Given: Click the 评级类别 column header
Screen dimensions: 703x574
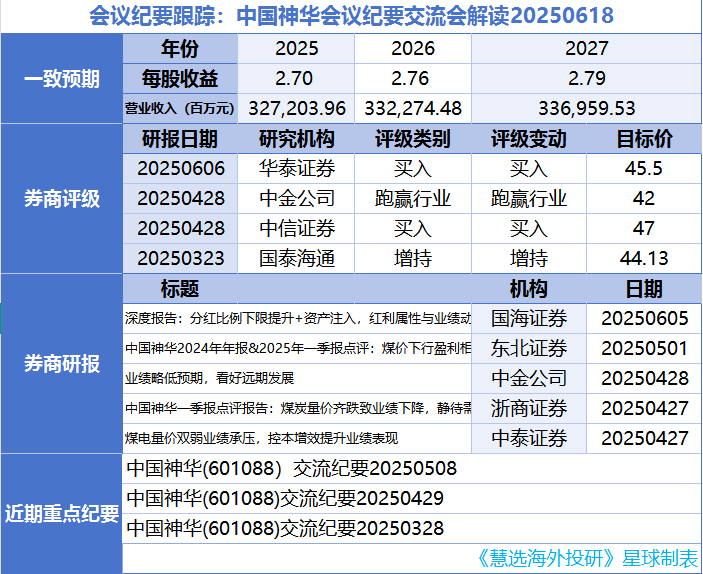Looking at the screenshot, I should 412,139.
